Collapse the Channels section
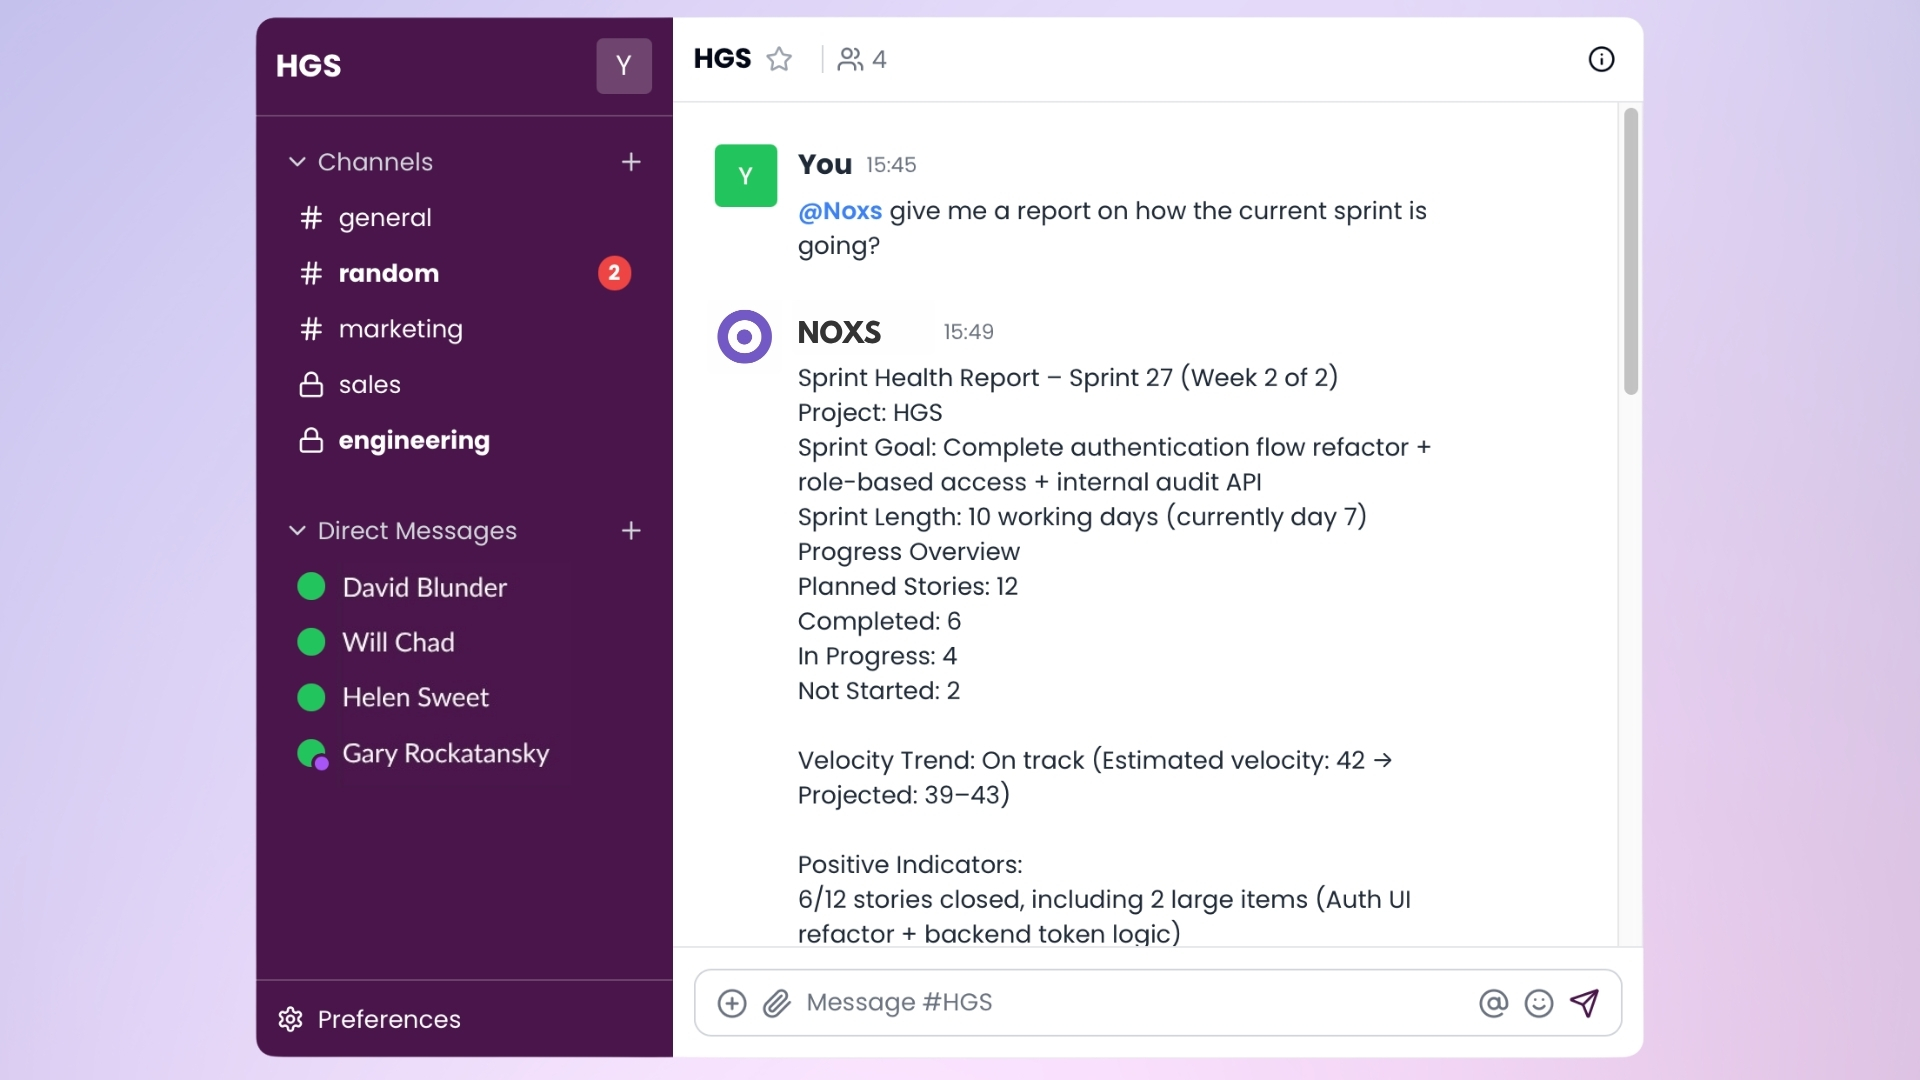The image size is (1920, 1080). (297, 162)
